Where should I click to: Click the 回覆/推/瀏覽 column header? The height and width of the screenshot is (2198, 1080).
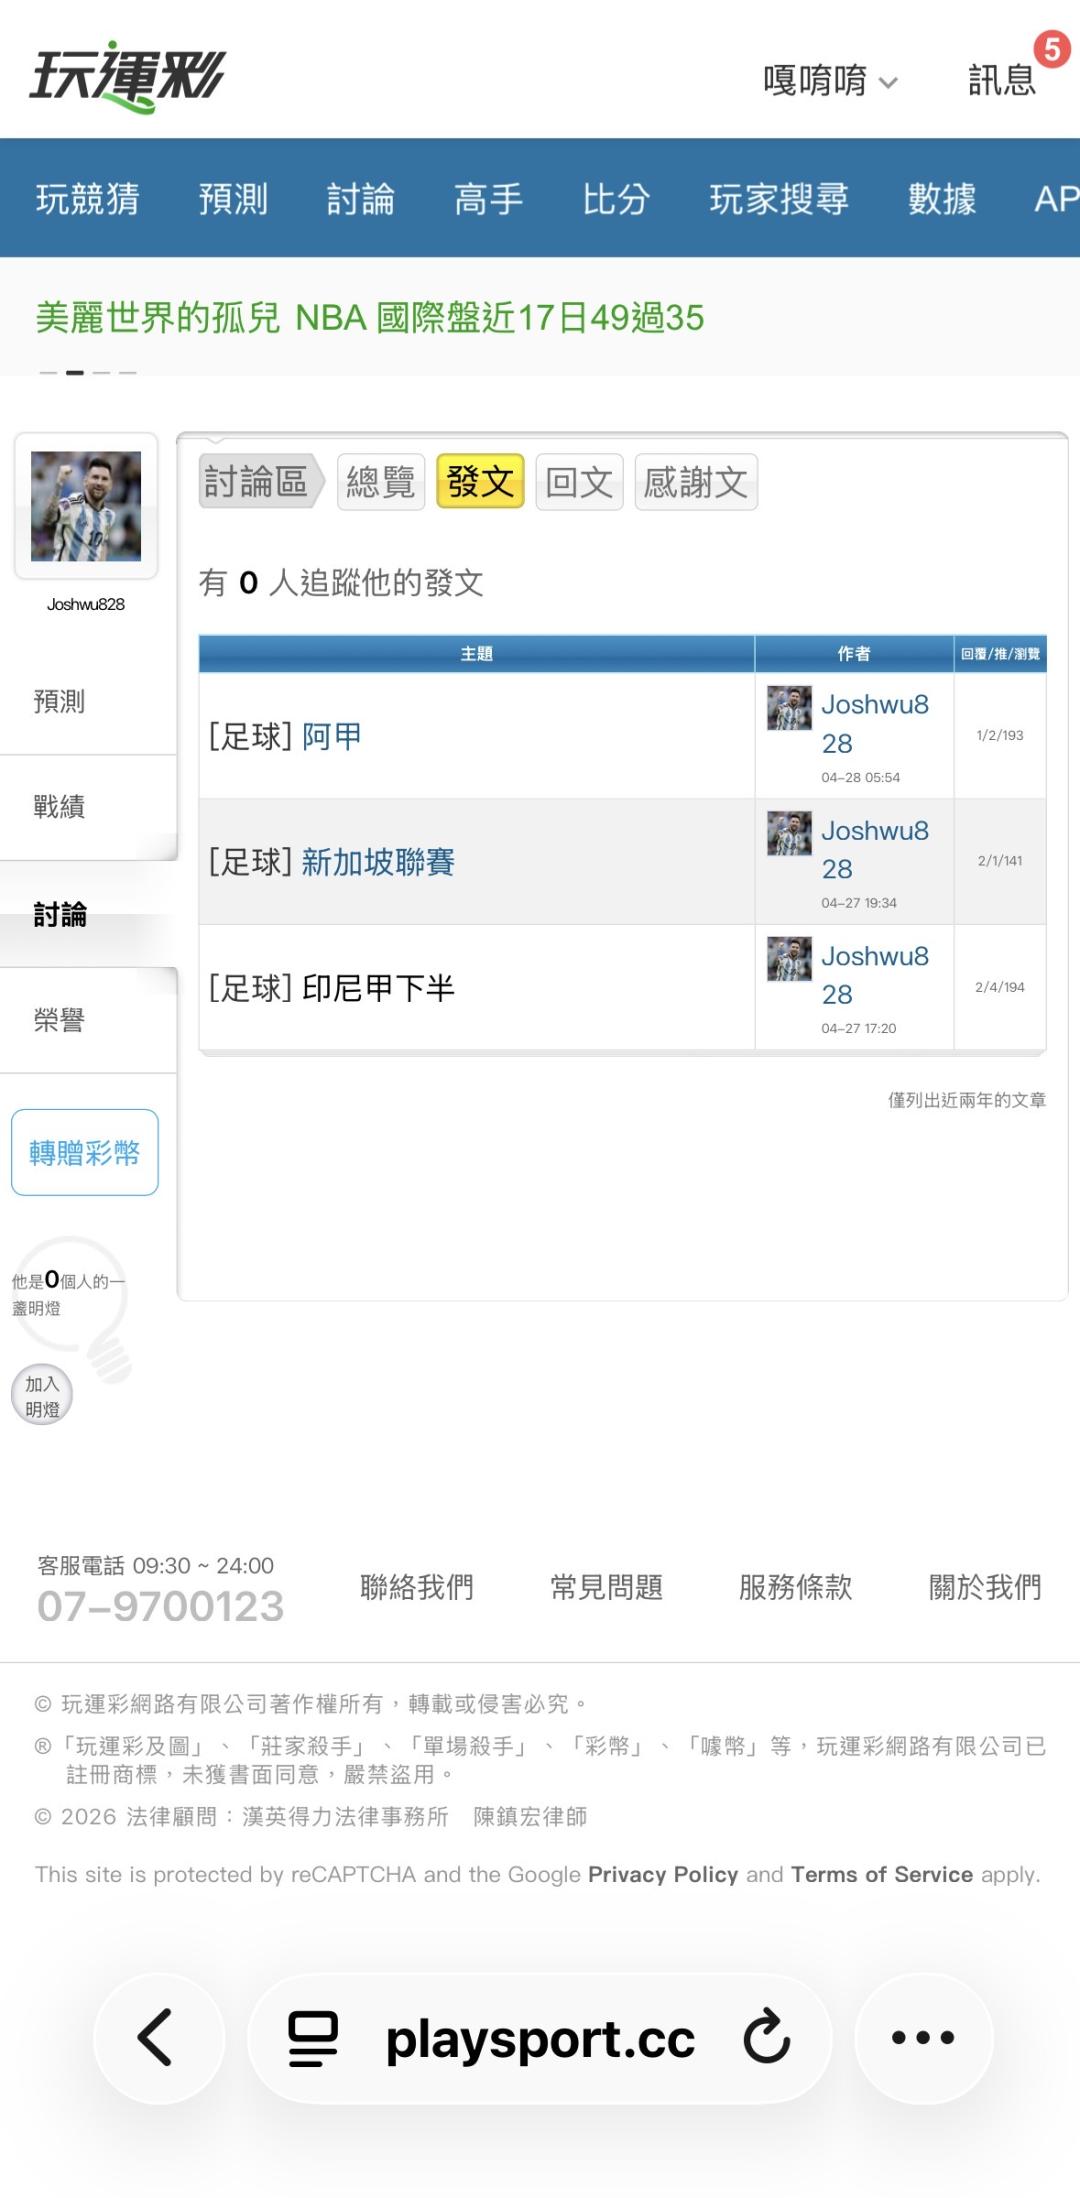point(1000,653)
